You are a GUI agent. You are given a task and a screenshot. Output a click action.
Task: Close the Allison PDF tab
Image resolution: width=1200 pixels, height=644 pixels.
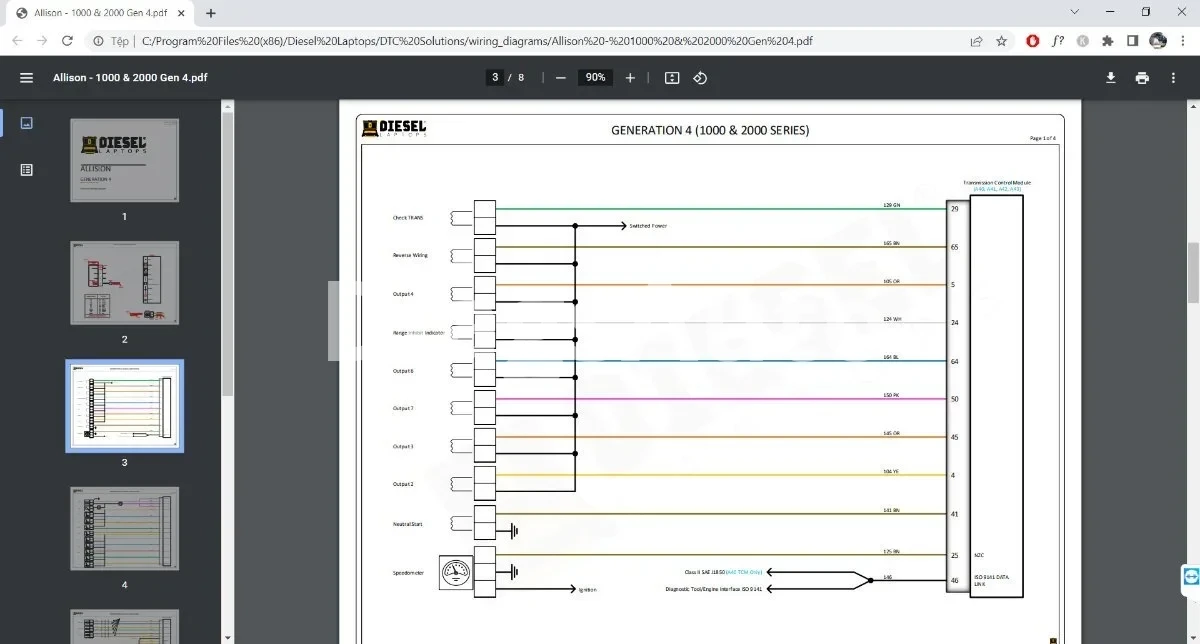pyautogui.click(x=182, y=13)
